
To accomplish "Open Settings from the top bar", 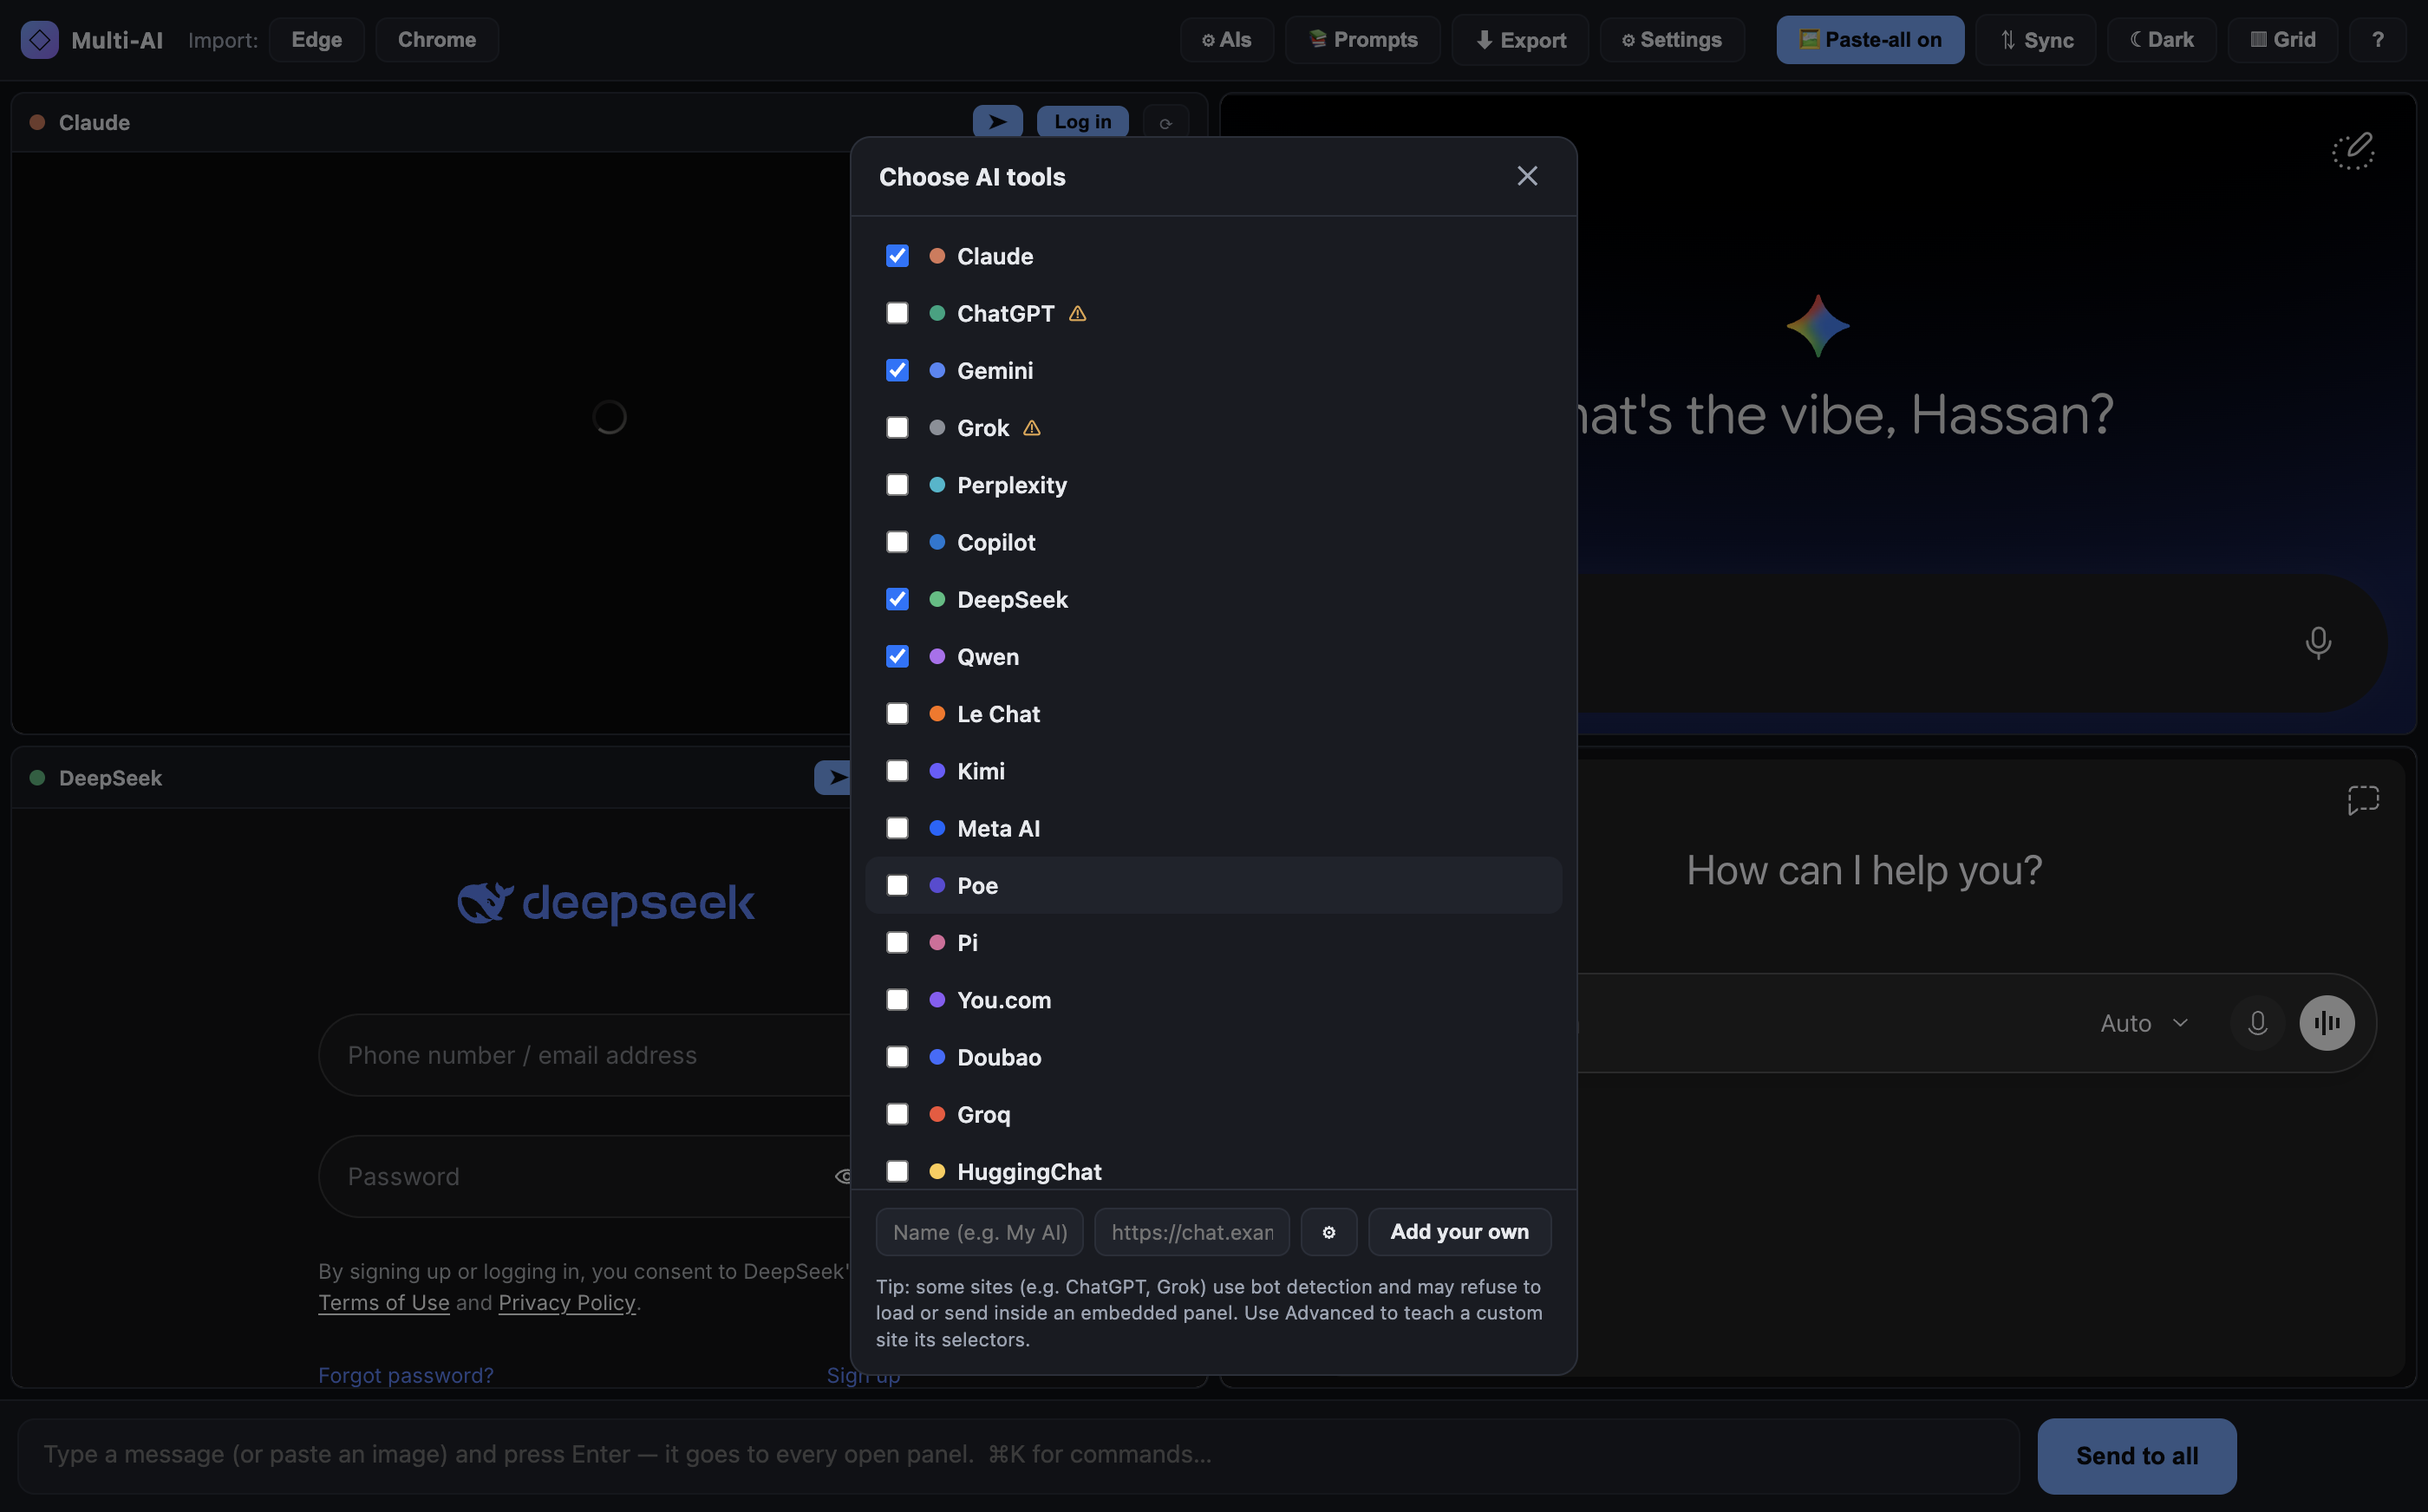I will pos(1671,40).
